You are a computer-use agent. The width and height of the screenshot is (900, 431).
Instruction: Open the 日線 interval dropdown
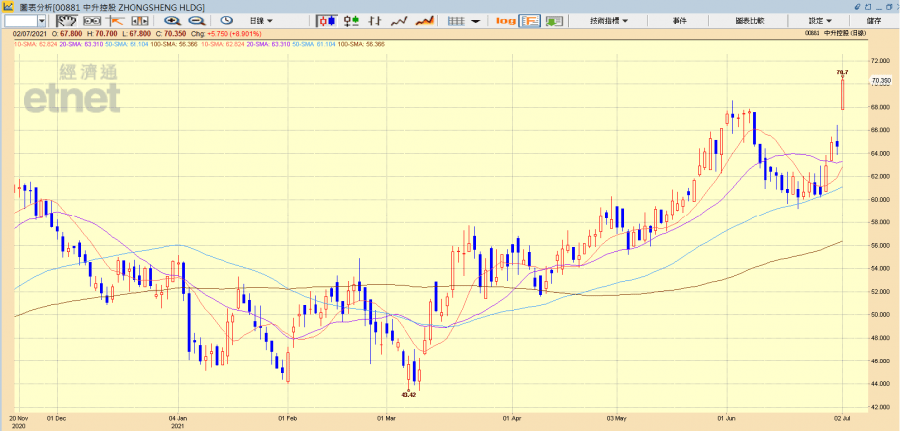[x=262, y=20]
